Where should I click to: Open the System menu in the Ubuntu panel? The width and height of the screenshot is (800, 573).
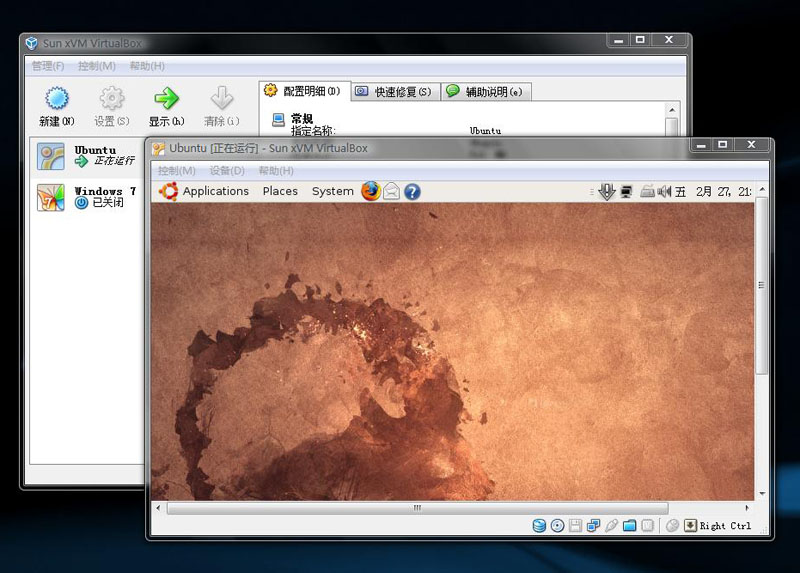point(333,191)
